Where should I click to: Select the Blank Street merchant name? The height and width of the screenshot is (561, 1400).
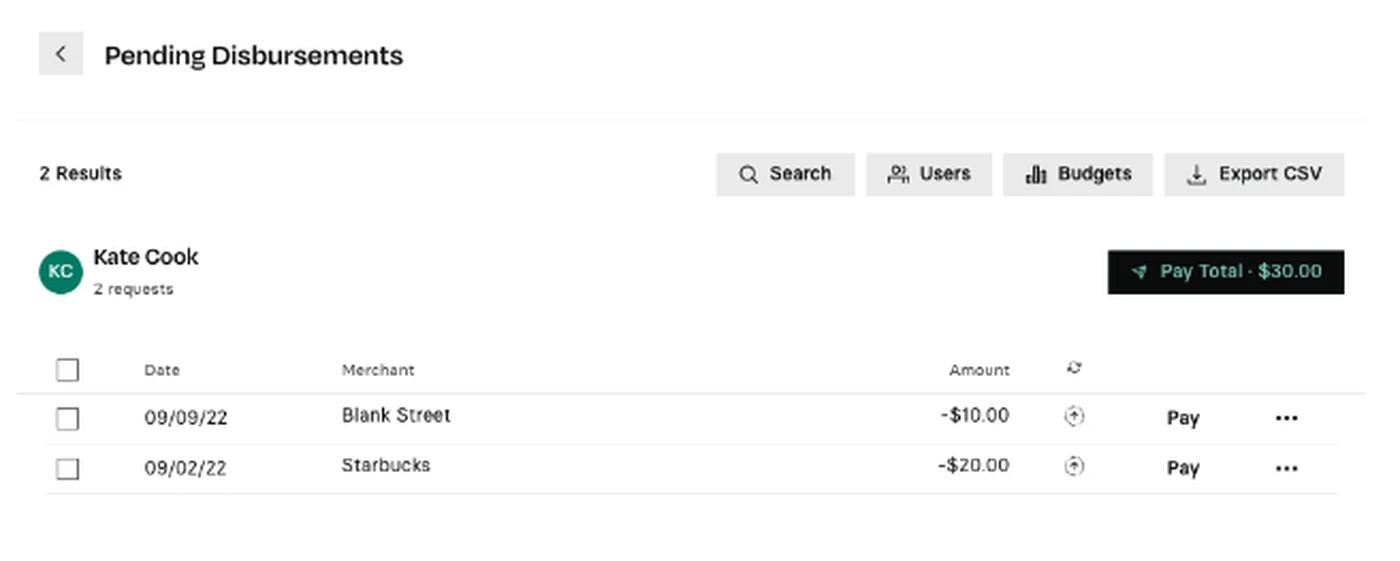click(x=396, y=415)
